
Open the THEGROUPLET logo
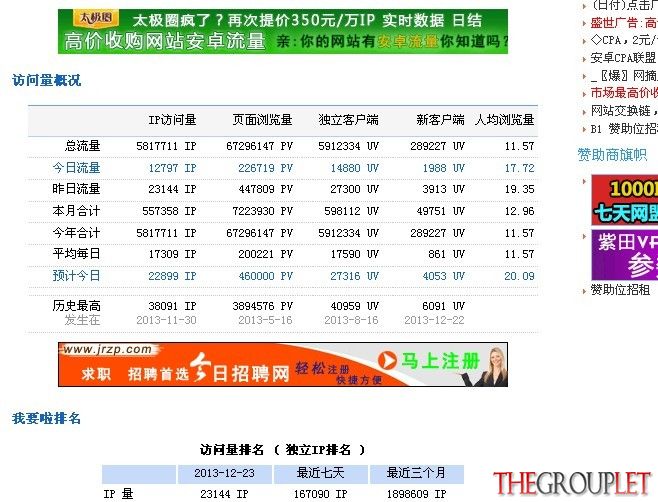pyautogui.click(x=572, y=483)
